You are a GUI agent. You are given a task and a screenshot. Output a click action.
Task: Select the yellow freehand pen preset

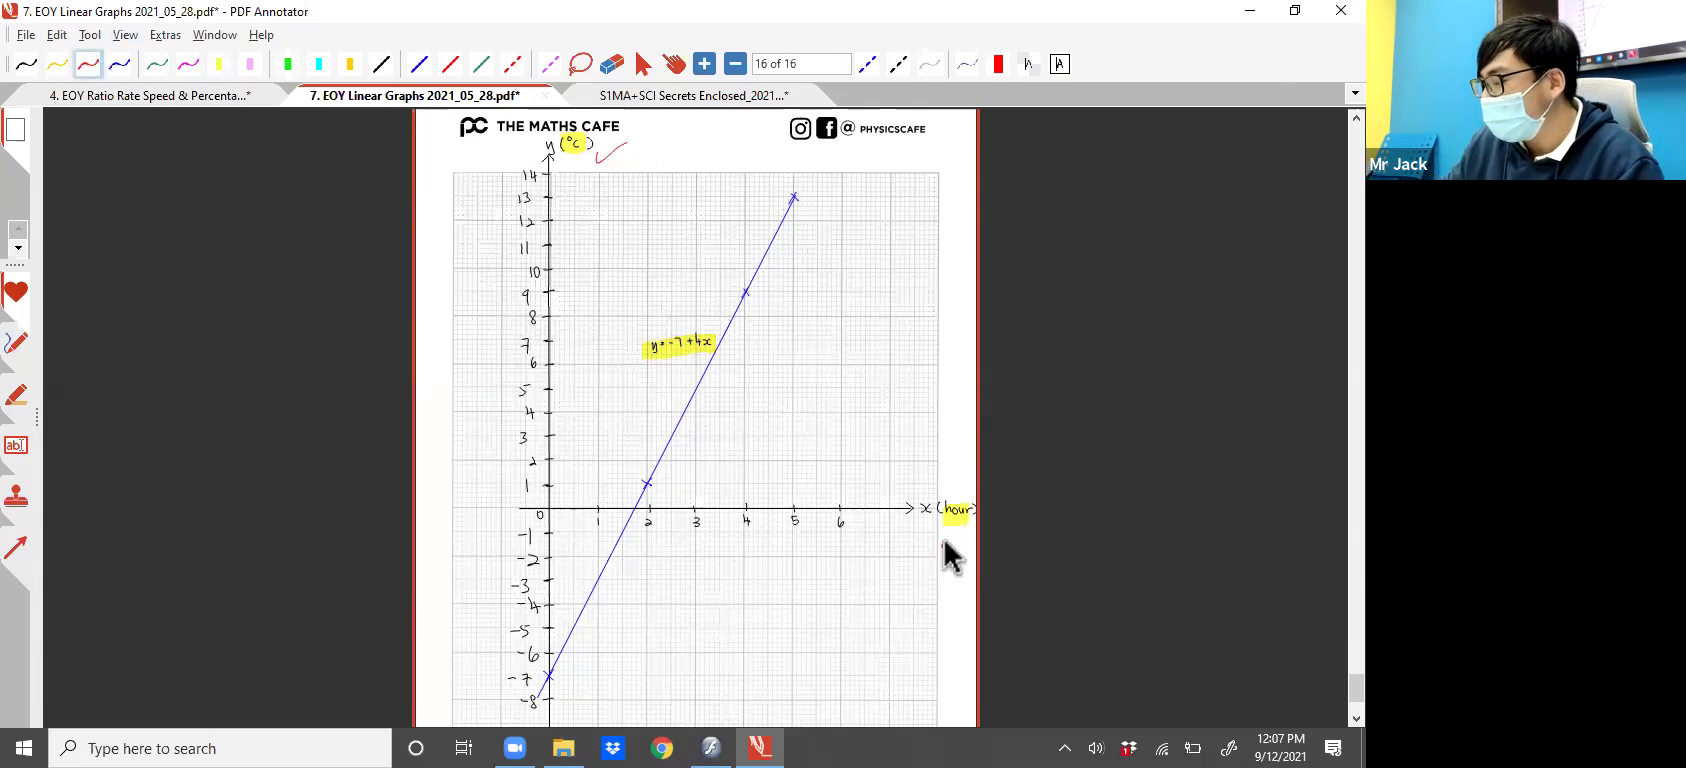coord(57,64)
